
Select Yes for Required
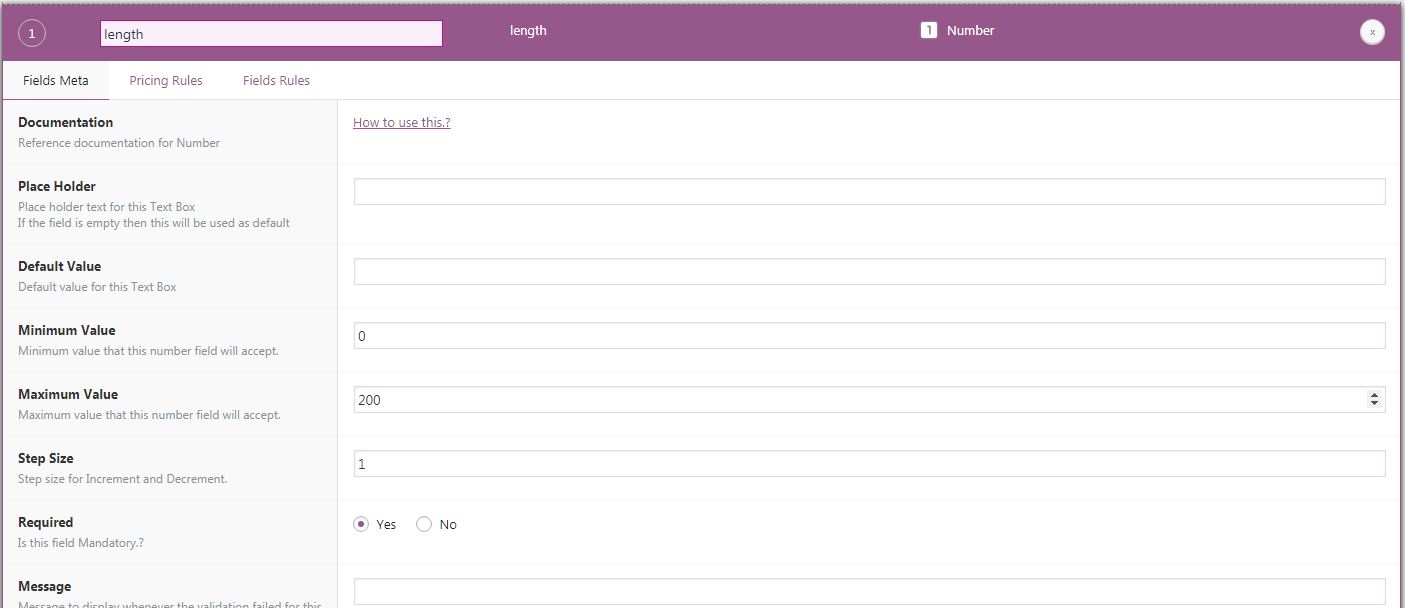(x=362, y=524)
